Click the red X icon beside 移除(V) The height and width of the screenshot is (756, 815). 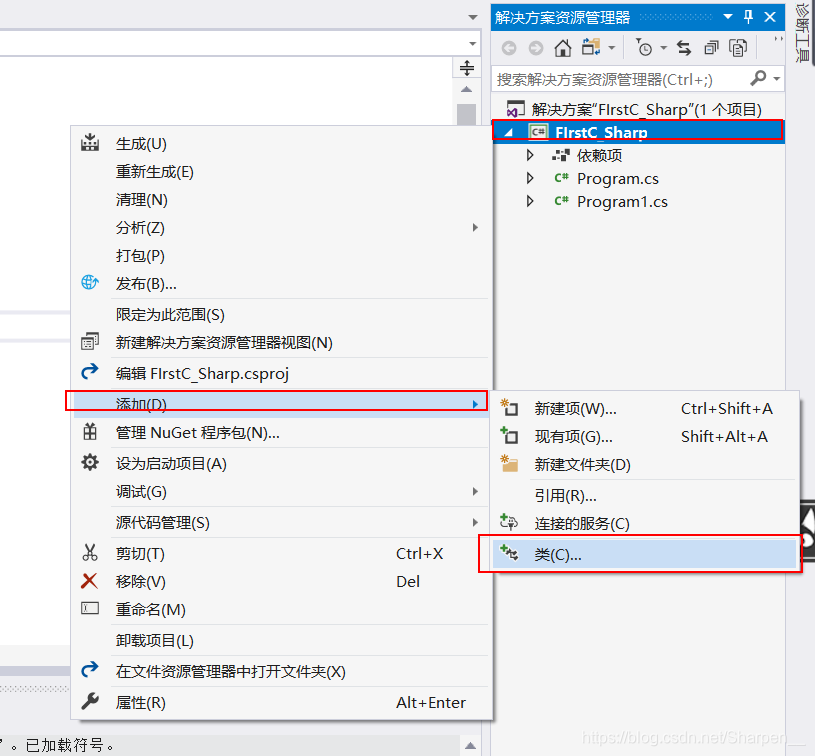click(89, 581)
